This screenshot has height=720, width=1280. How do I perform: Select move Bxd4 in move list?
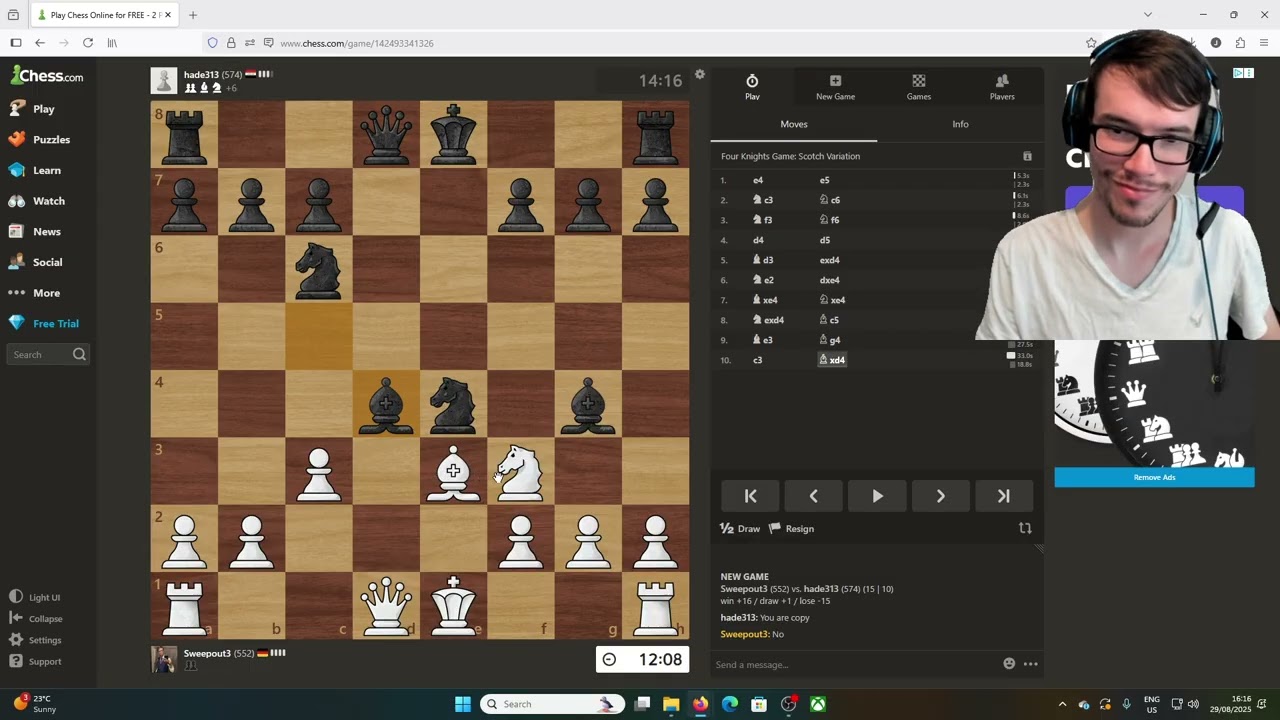(x=832, y=360)
